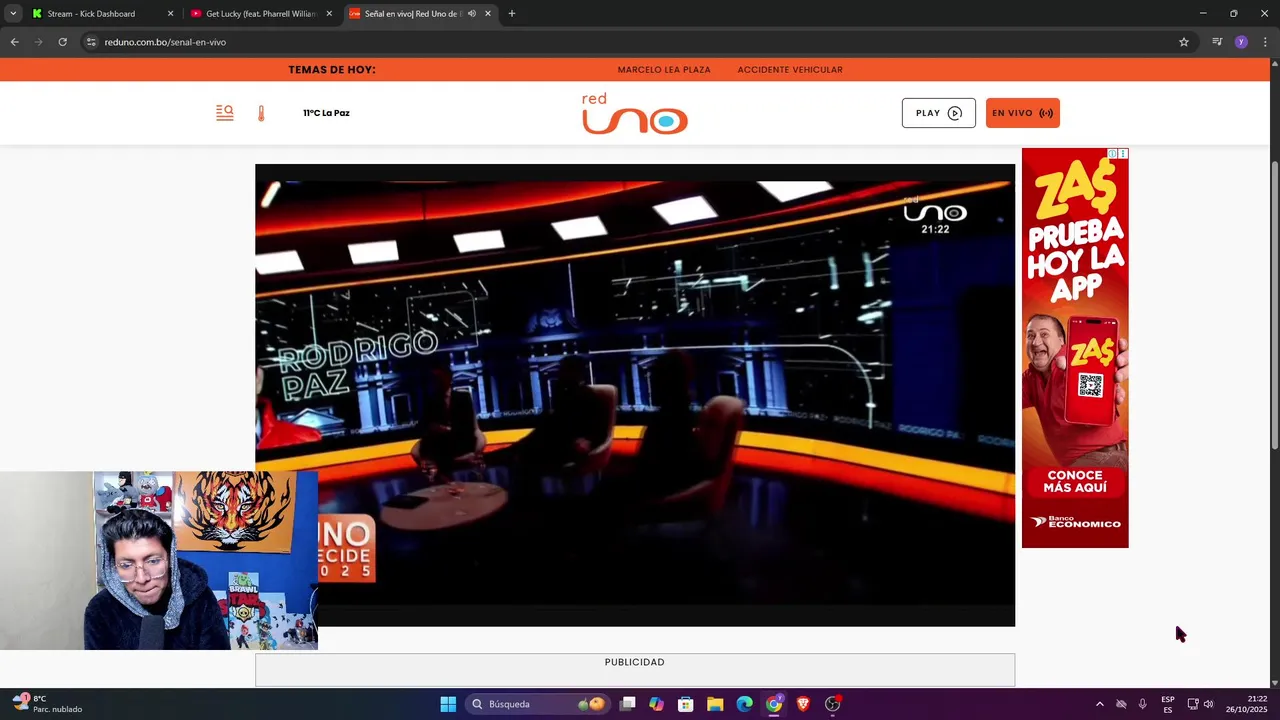Click the live video player
1280x720 pixels.
click(635, 395)
